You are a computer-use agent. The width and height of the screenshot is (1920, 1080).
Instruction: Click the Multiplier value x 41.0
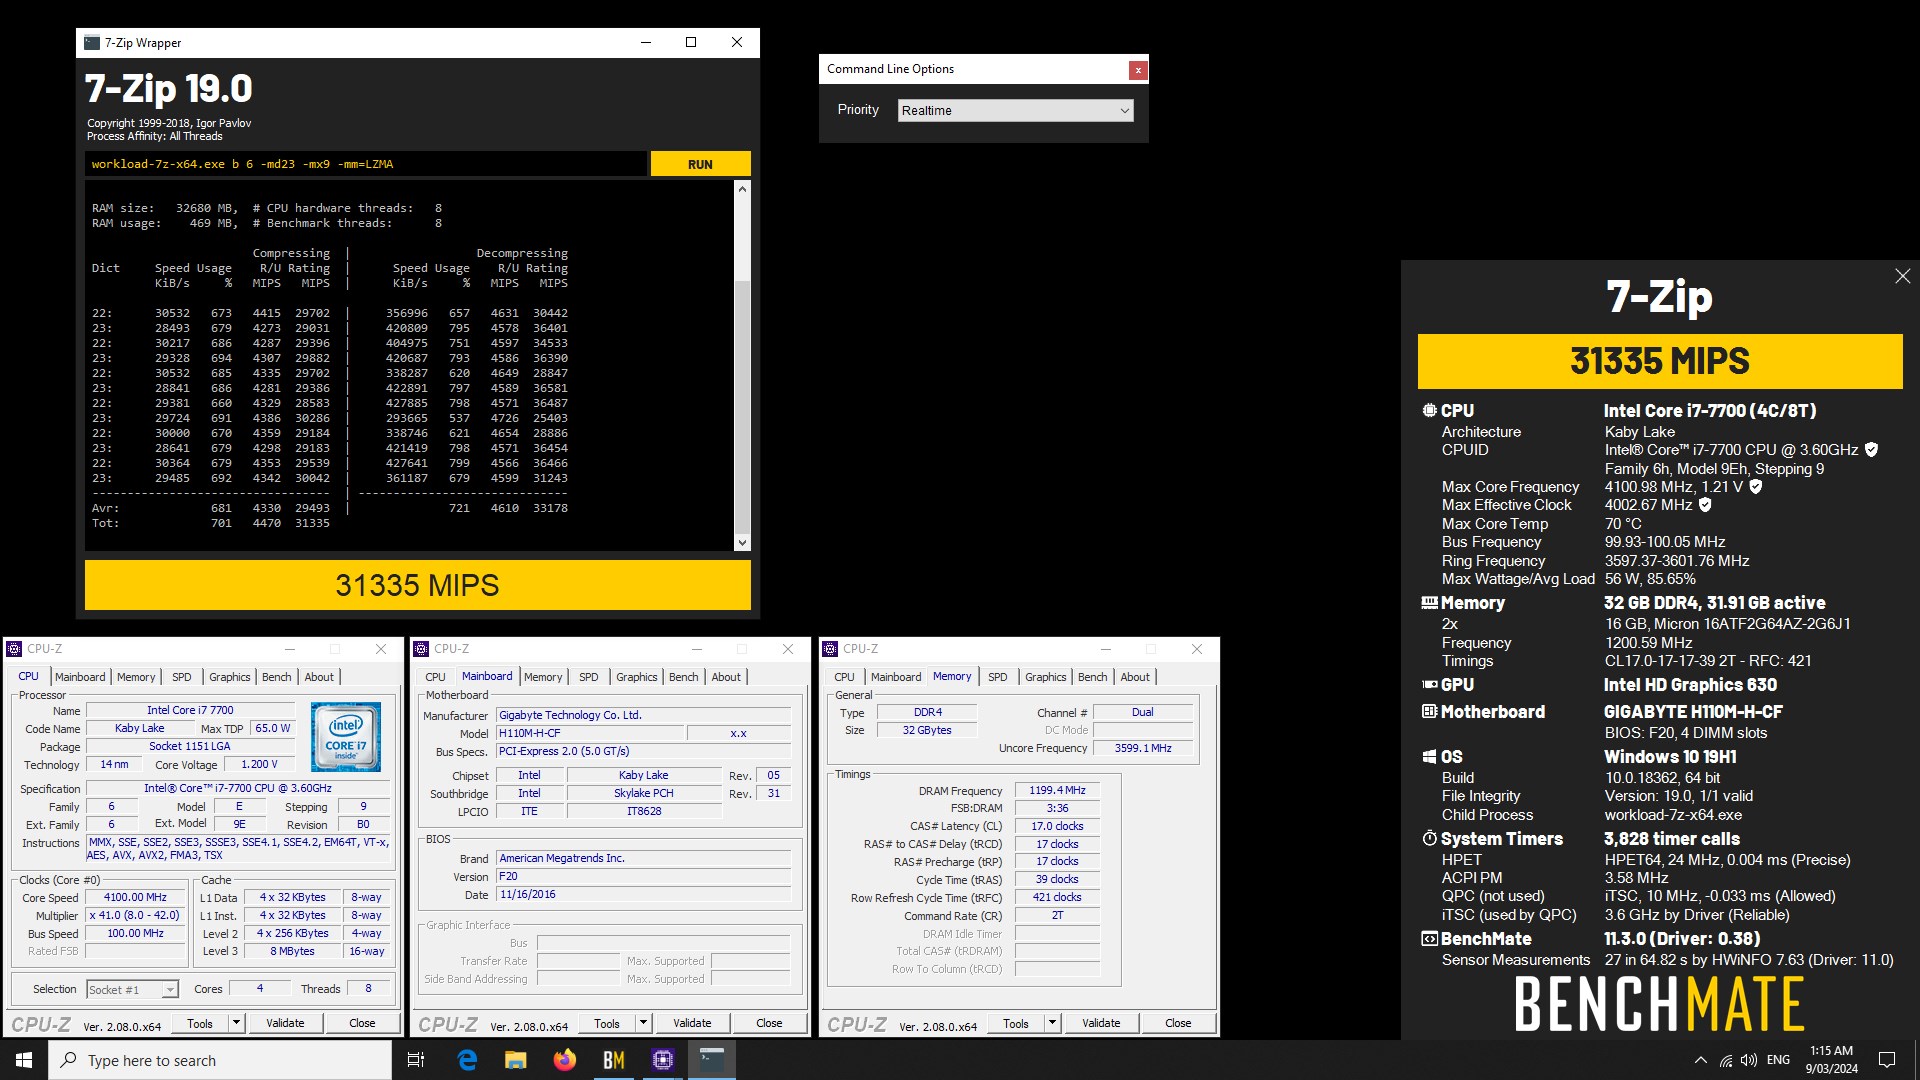click(135, 916)
